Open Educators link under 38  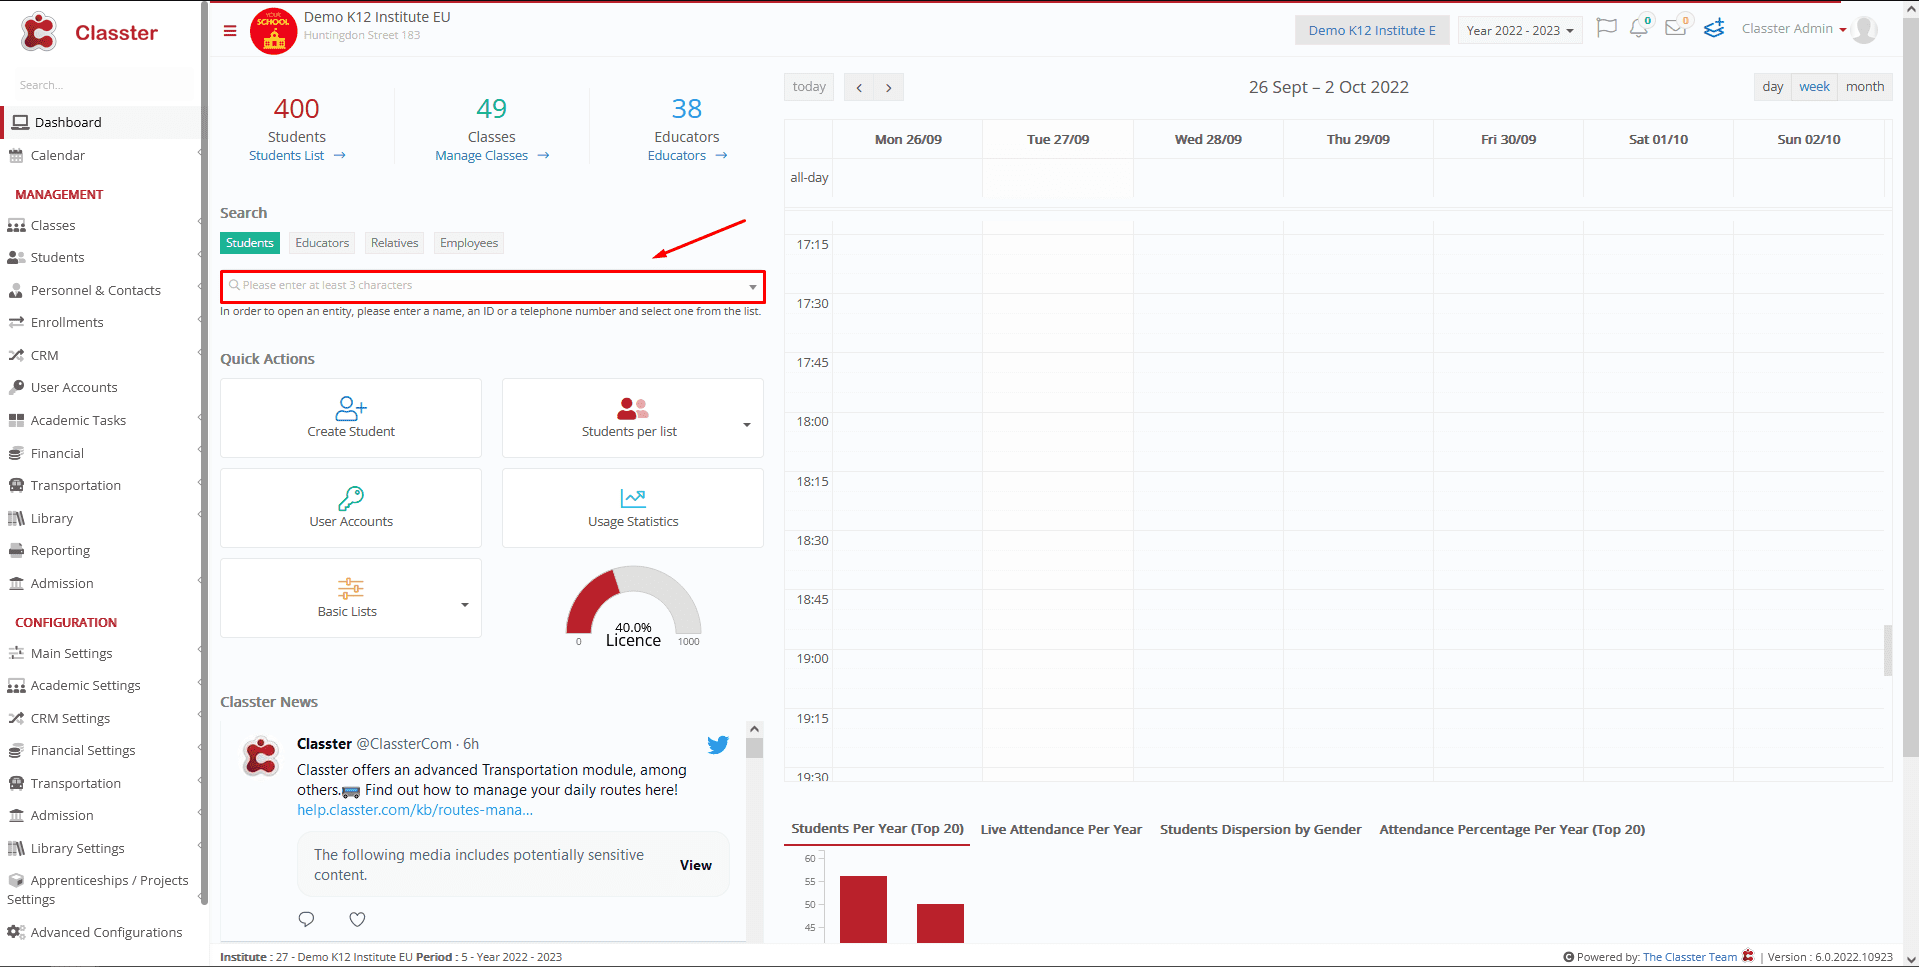[x=687, y=155]
